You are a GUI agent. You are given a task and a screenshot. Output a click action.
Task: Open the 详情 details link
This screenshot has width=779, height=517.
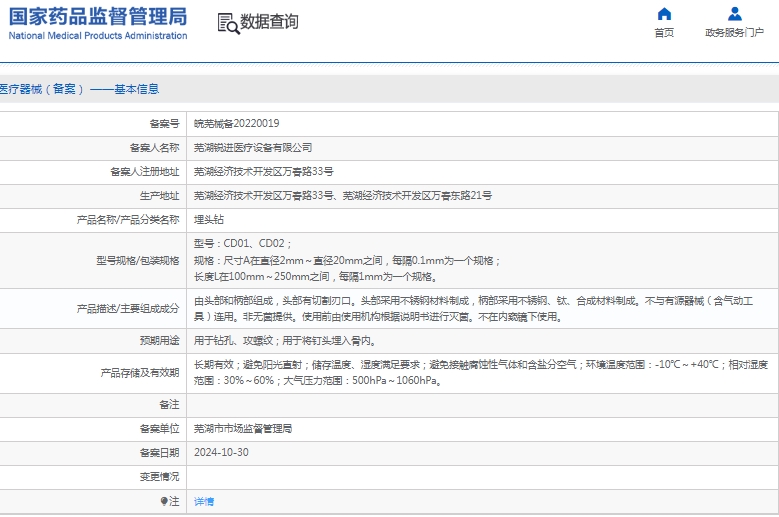(x=204, y=502)
